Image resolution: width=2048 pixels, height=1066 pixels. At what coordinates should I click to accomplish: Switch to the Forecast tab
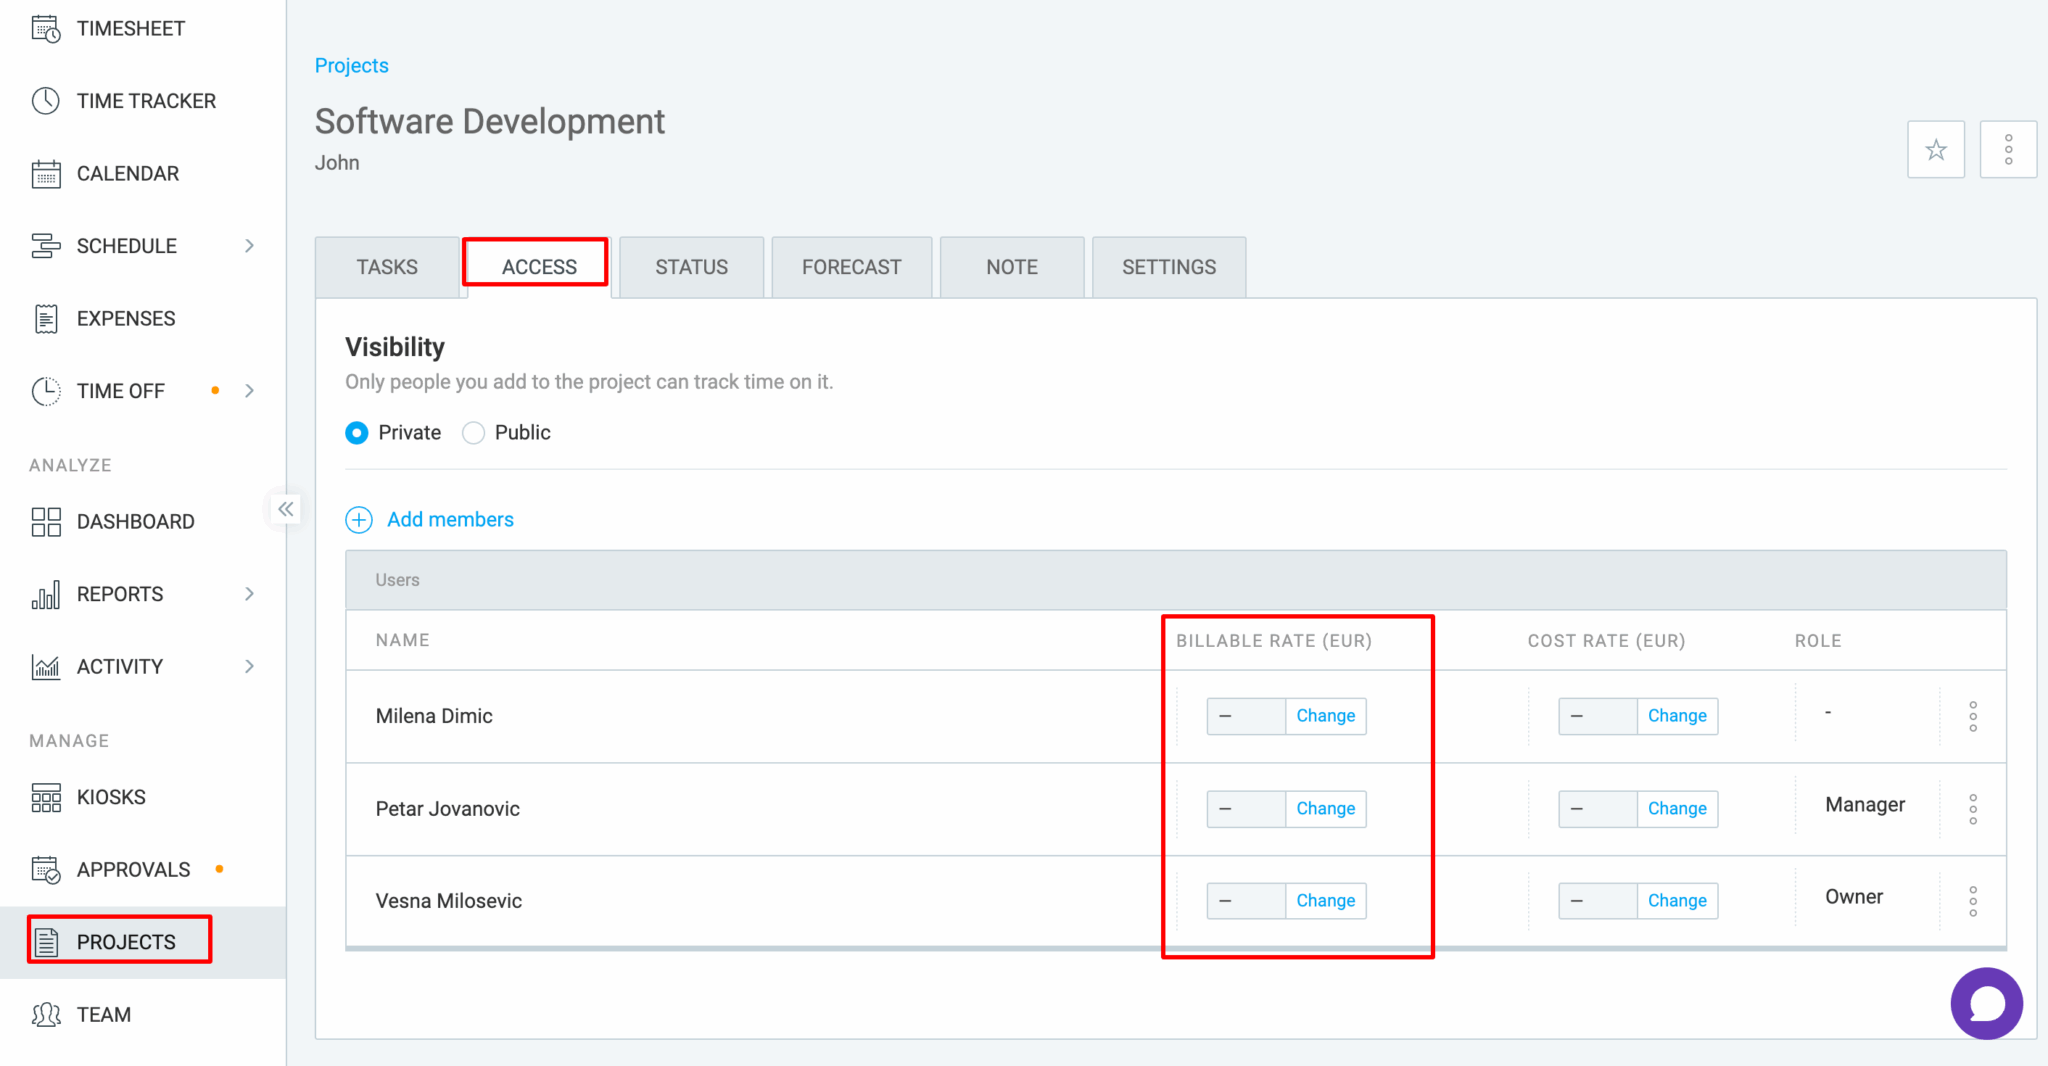[851, 267]
